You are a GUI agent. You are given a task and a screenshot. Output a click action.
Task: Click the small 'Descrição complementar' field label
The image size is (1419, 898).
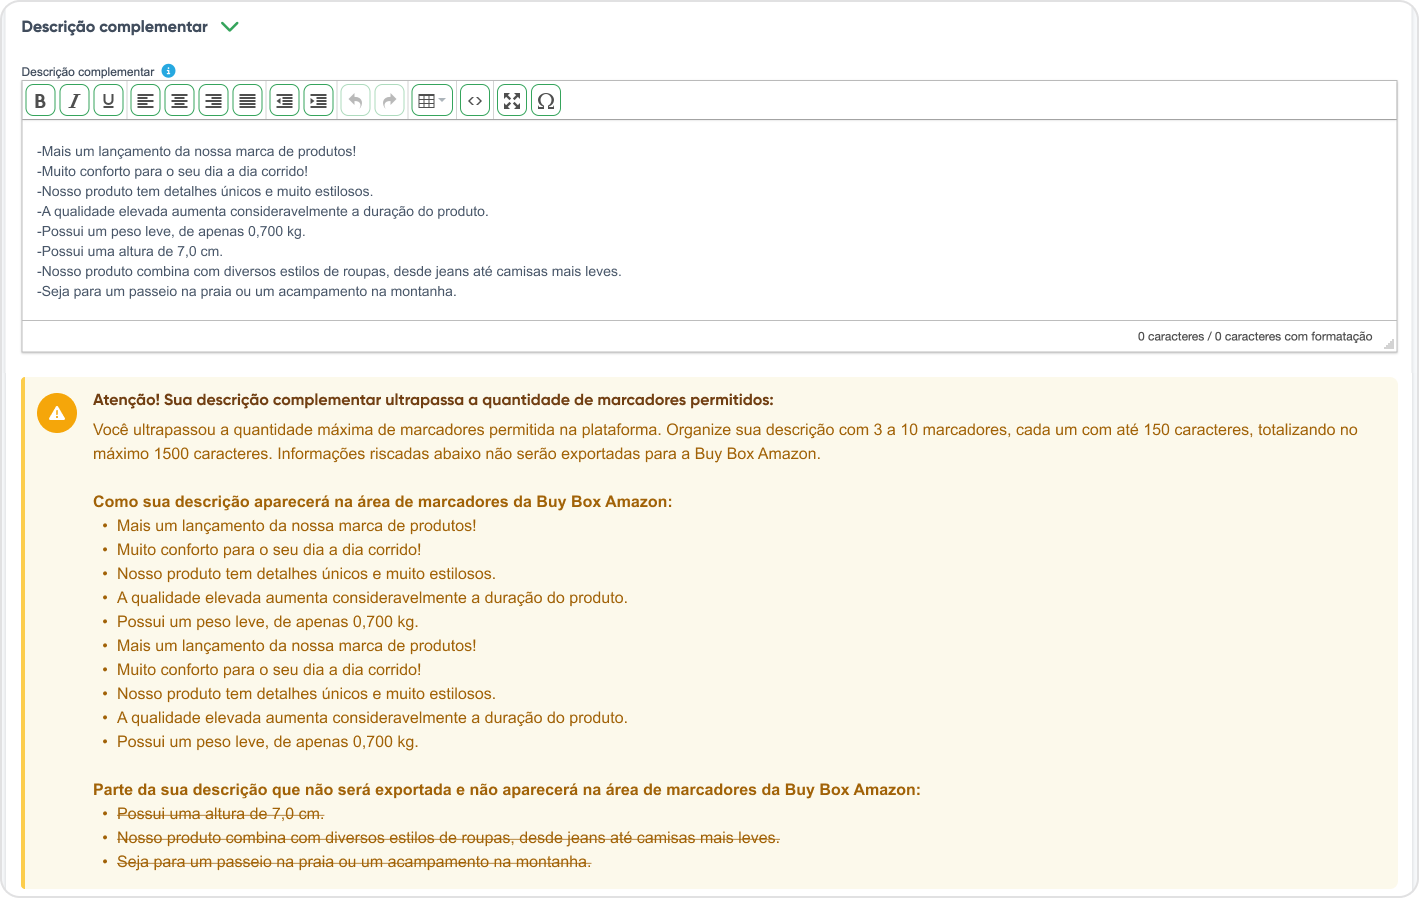[88, 72]
